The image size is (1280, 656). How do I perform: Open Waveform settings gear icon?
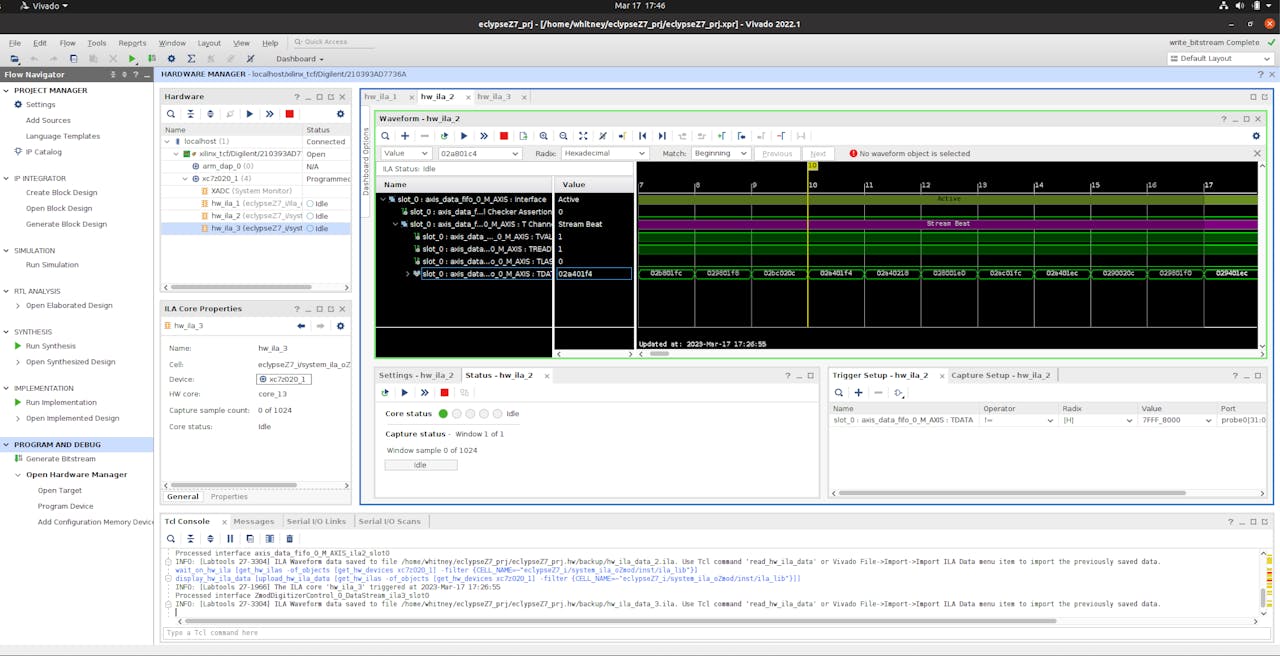tap(1256, 136)
